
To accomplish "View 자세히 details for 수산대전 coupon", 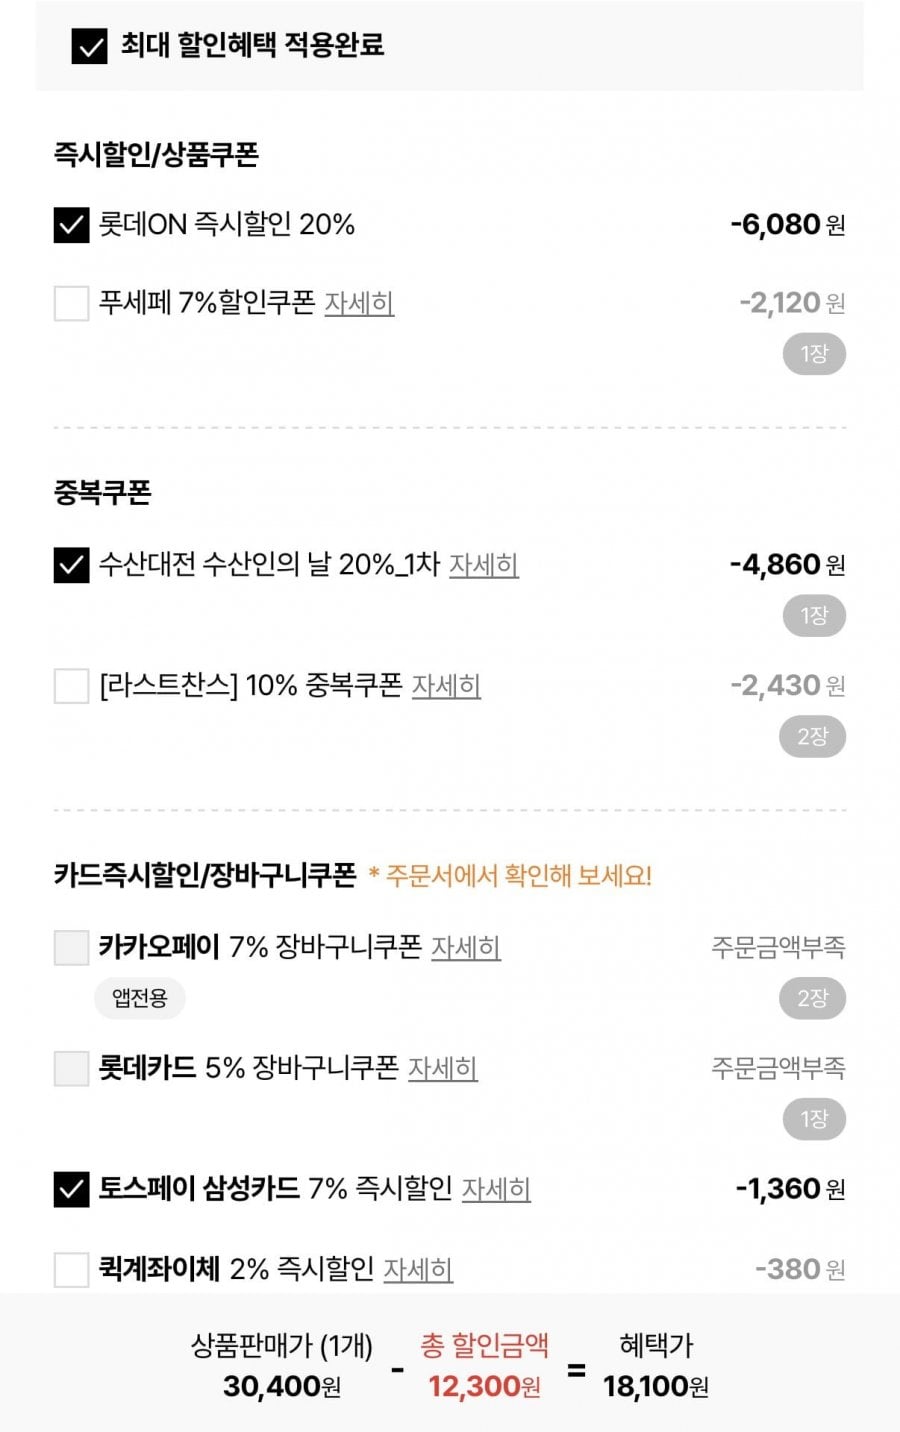I will click(x=483, y=565).
